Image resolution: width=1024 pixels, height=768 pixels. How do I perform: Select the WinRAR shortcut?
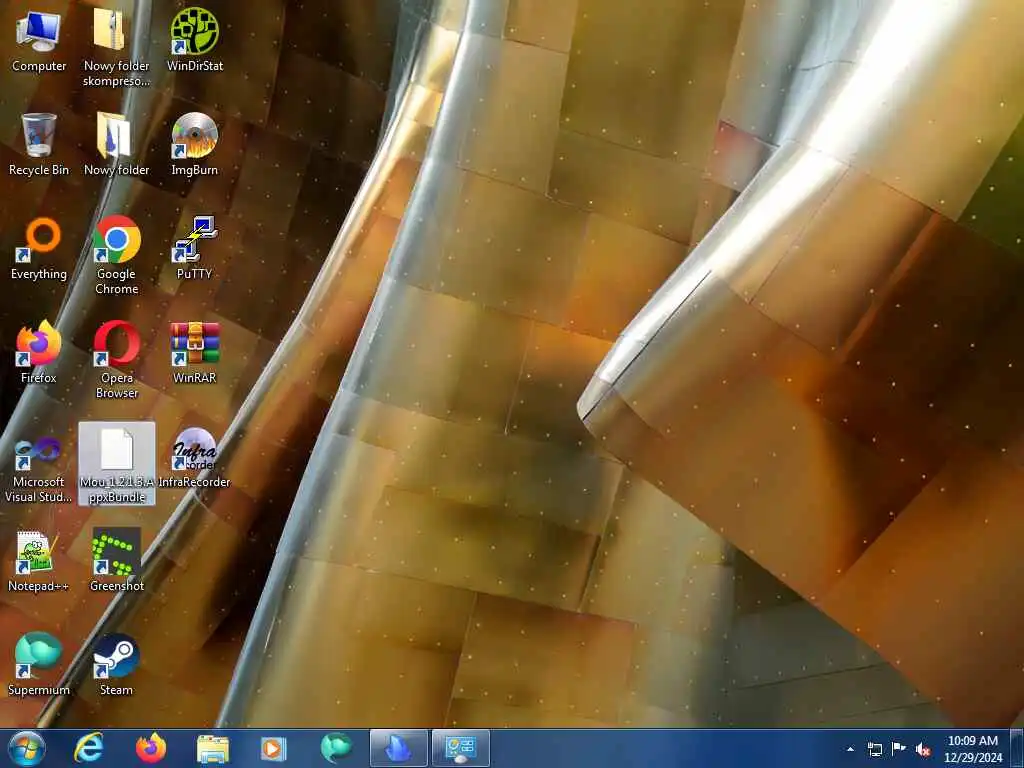(195, 353)
